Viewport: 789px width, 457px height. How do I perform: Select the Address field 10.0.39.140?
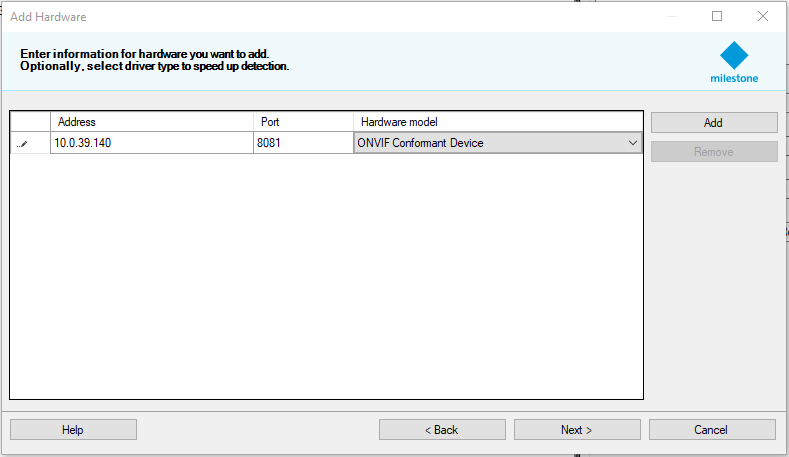pyautogui.click(x=151, y=143)
